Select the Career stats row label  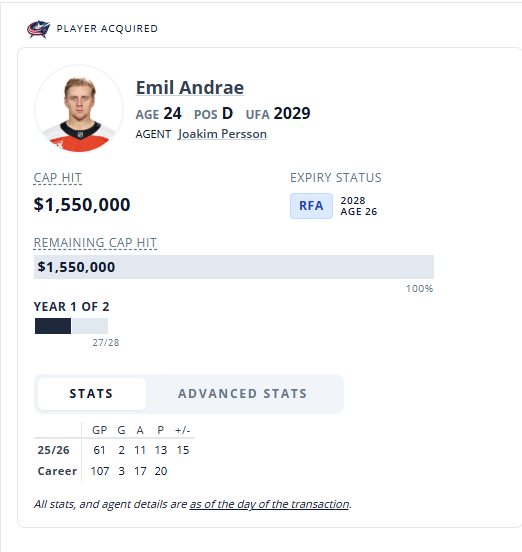[x=57, y=471]
